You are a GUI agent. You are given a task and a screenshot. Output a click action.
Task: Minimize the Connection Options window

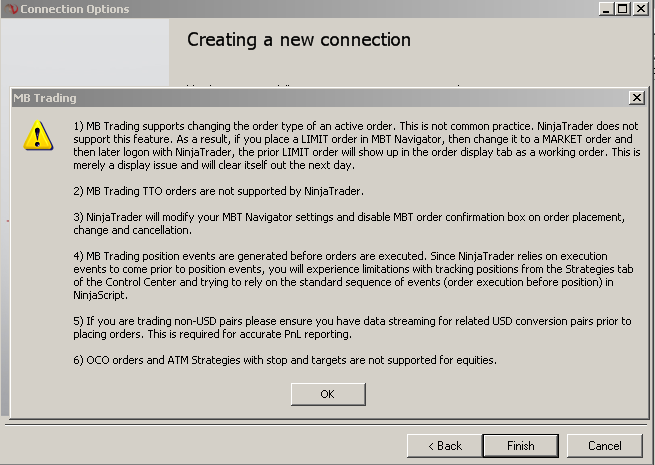point(605,8)
